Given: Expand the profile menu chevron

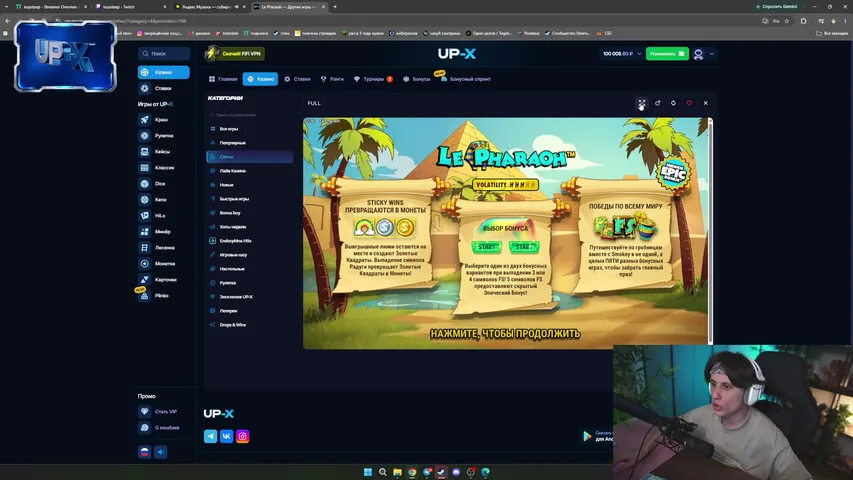Looking at the screenshot, I should [712, 54].
